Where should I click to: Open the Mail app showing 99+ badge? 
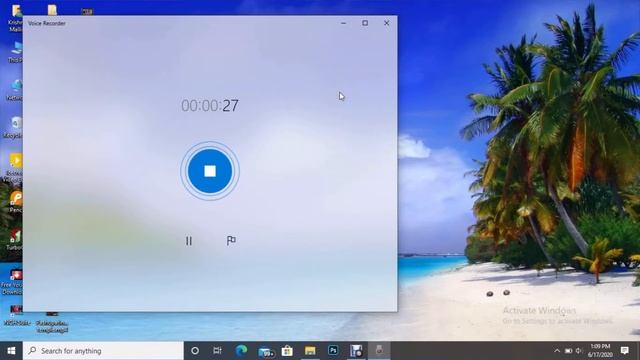point(266,351)
